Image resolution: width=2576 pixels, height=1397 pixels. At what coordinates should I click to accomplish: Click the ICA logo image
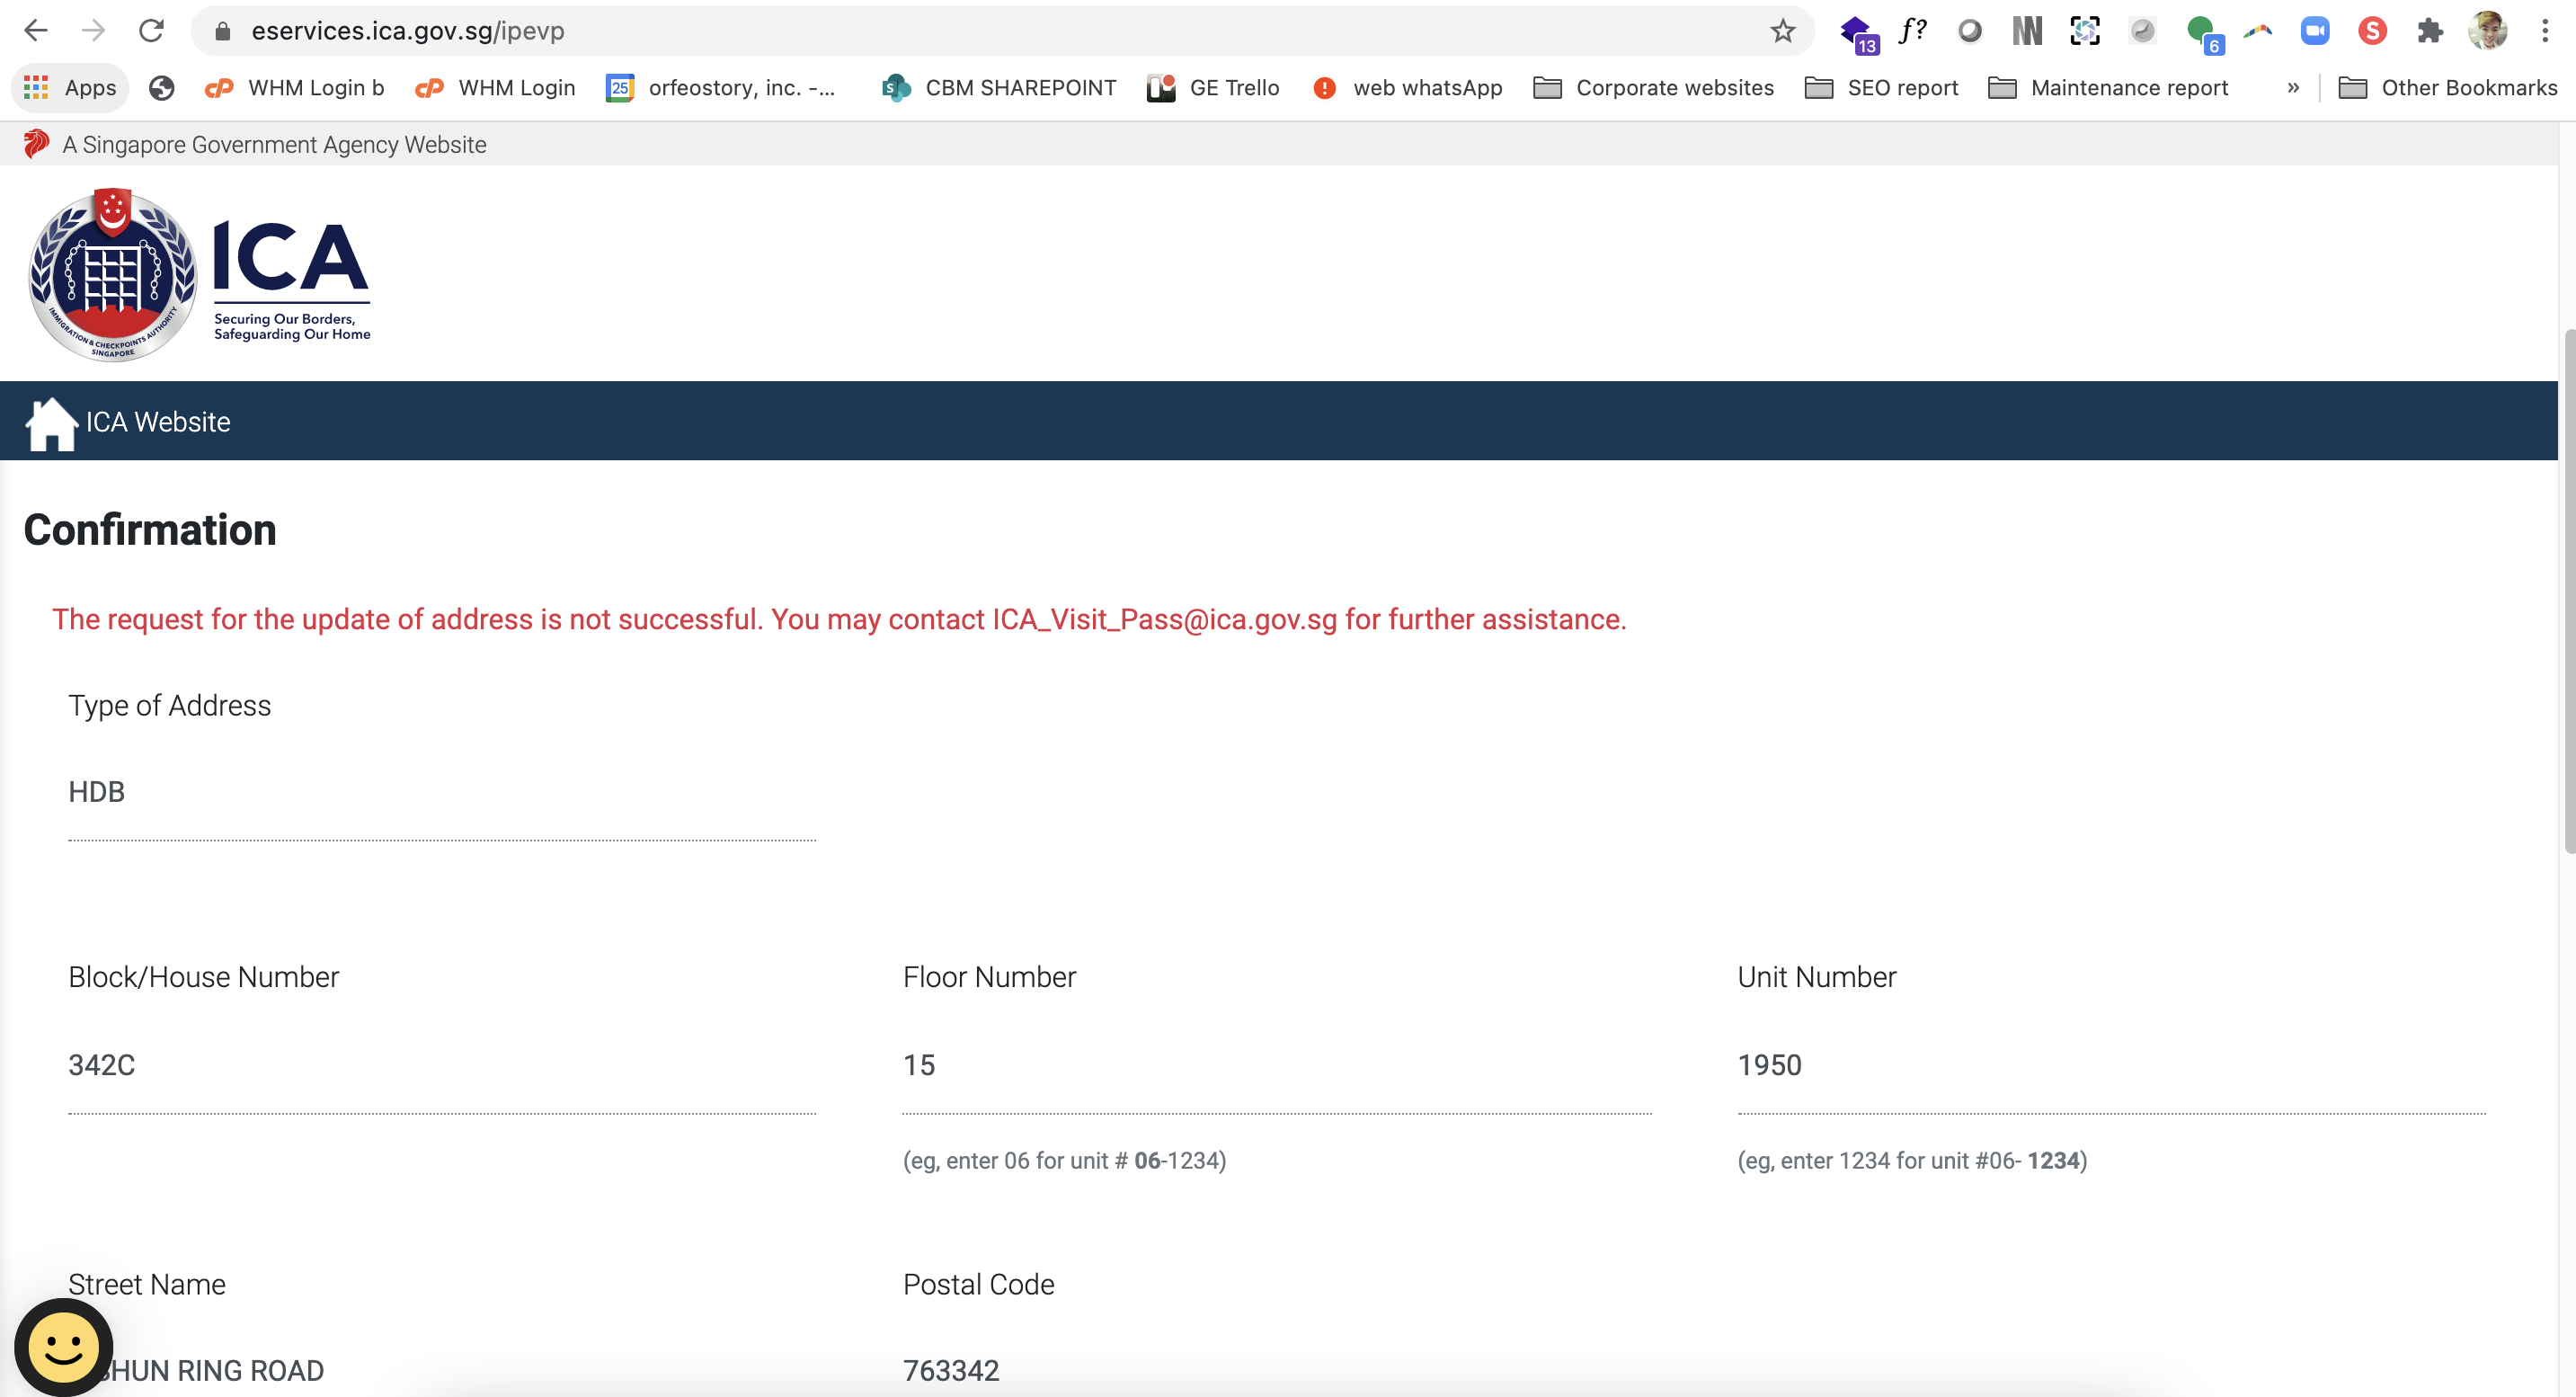tap(200, 274)
